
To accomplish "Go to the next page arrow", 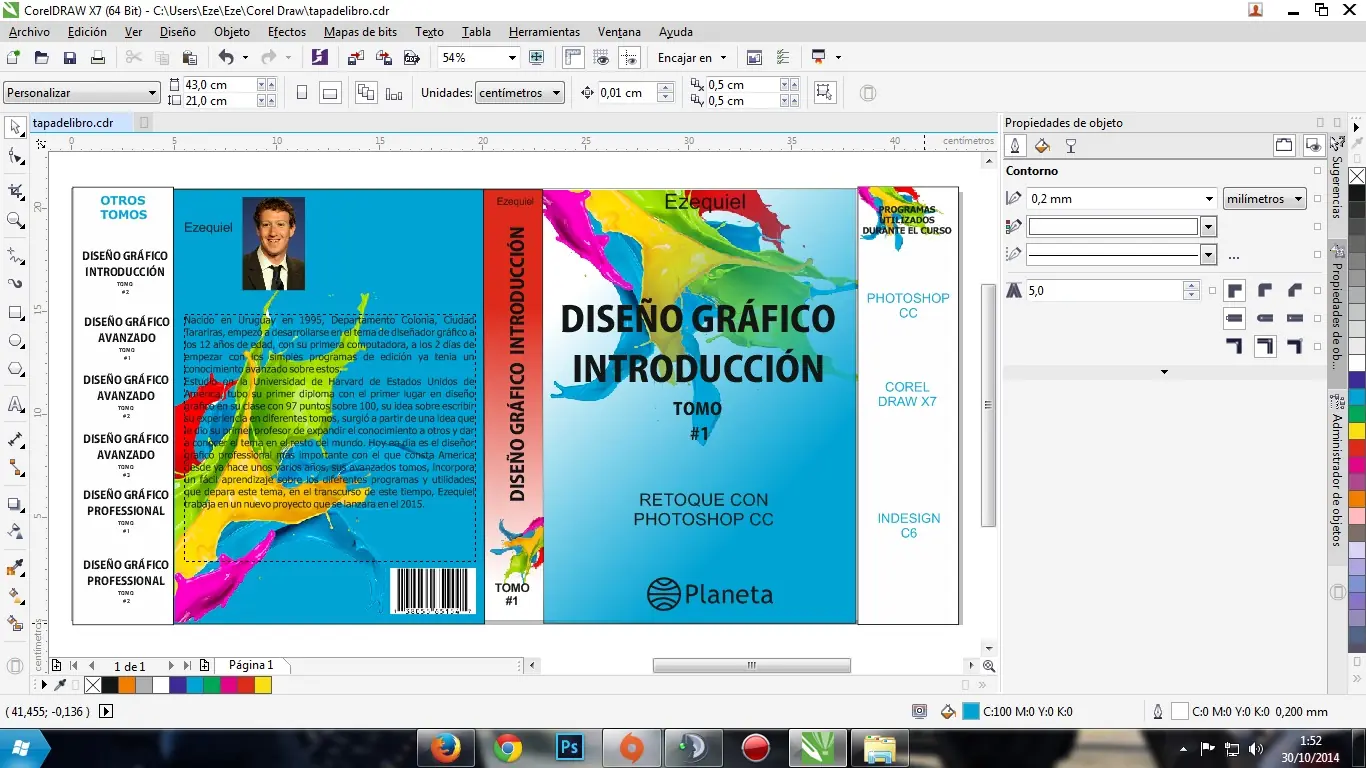I will pyautogui.click(x=171, y=666).
